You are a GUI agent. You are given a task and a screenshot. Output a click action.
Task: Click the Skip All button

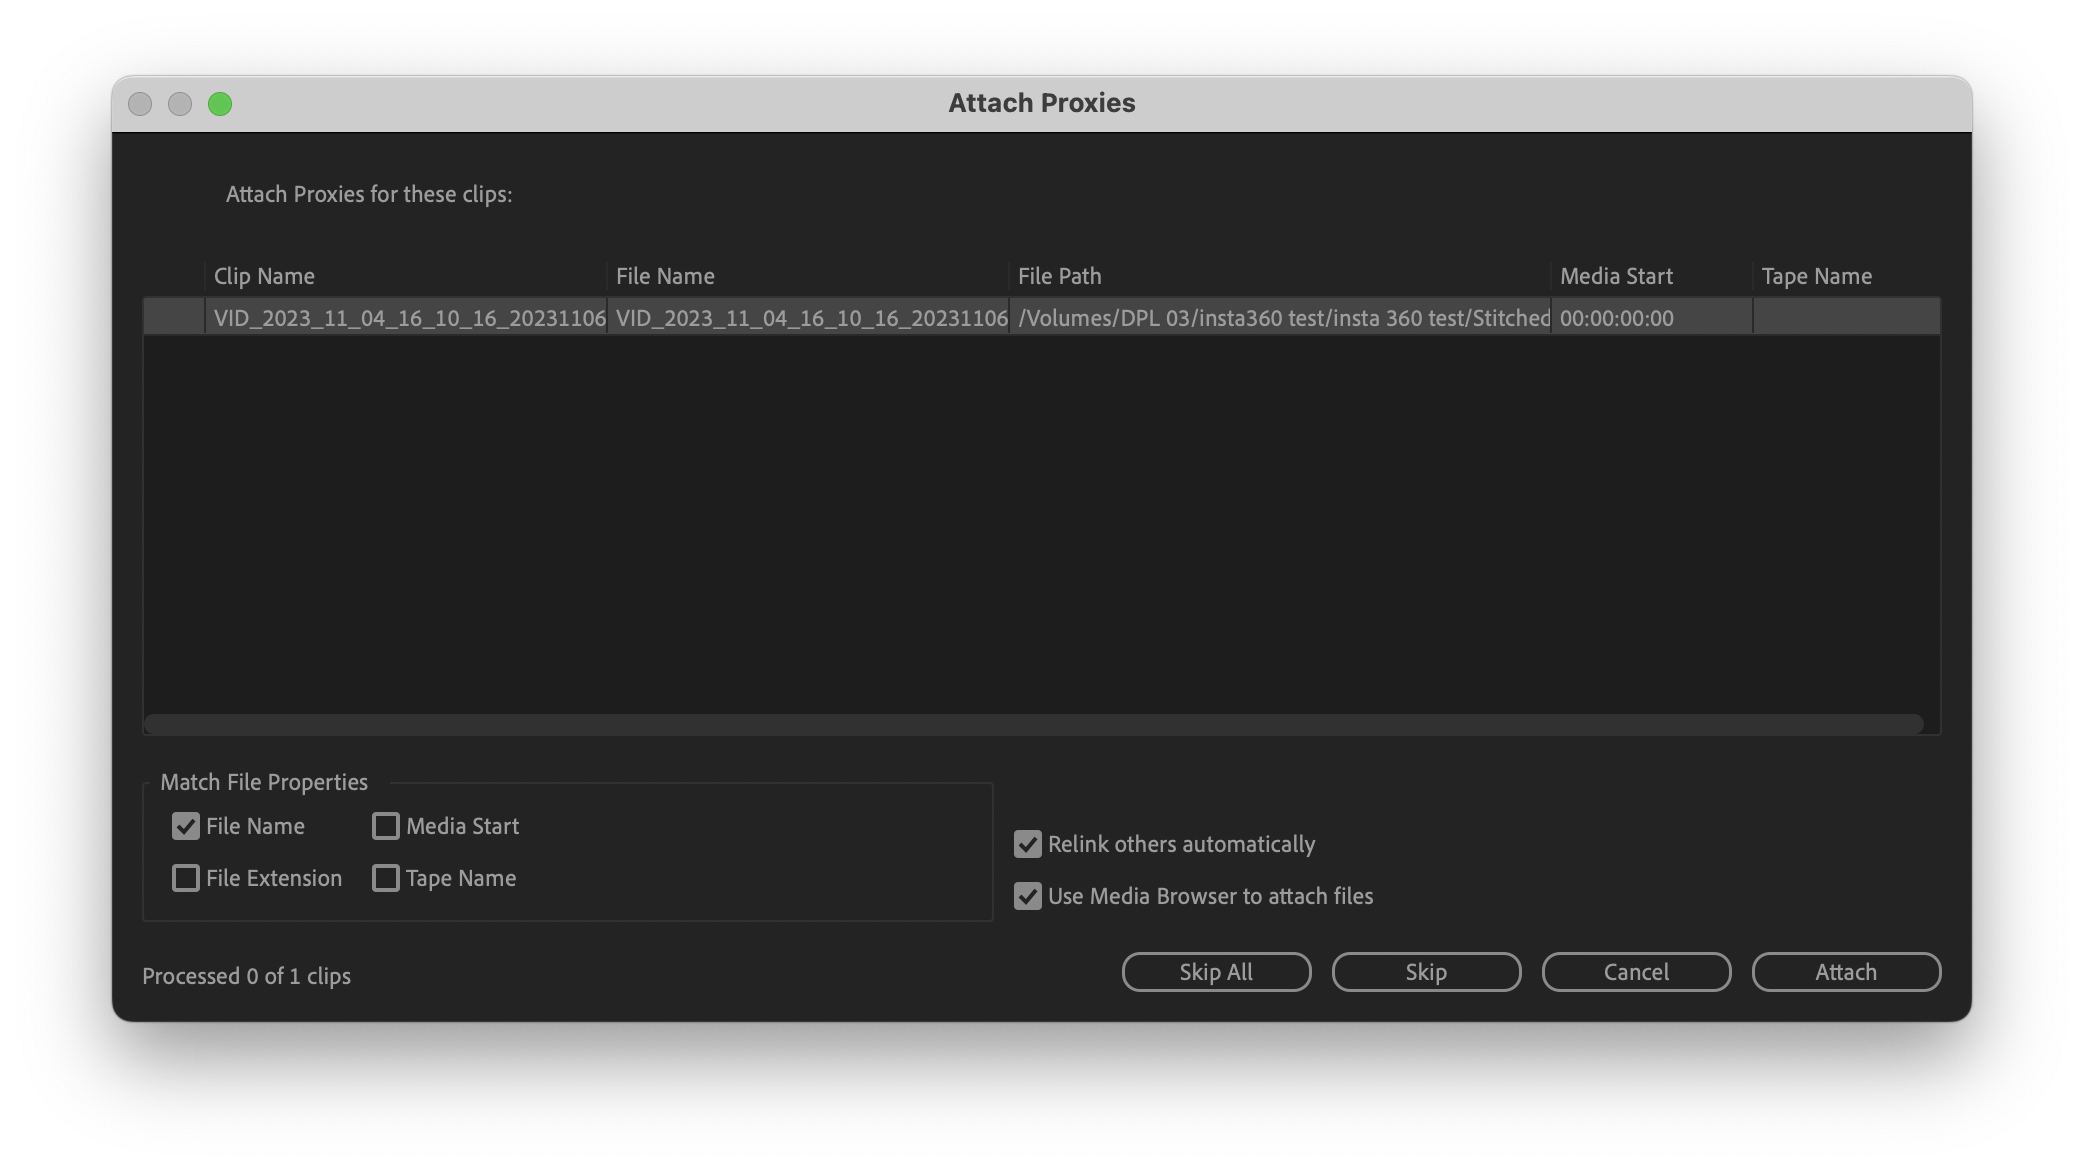tap(1216, 972)
